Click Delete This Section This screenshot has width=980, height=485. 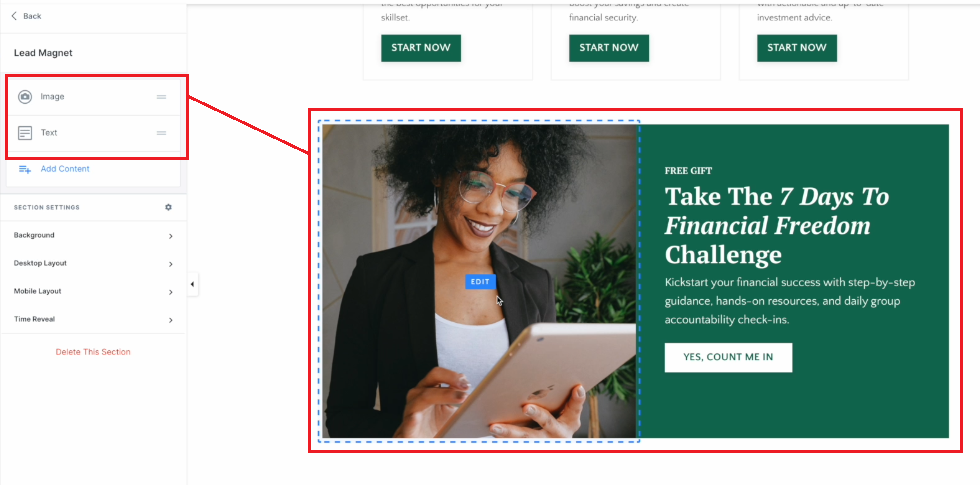93,352
